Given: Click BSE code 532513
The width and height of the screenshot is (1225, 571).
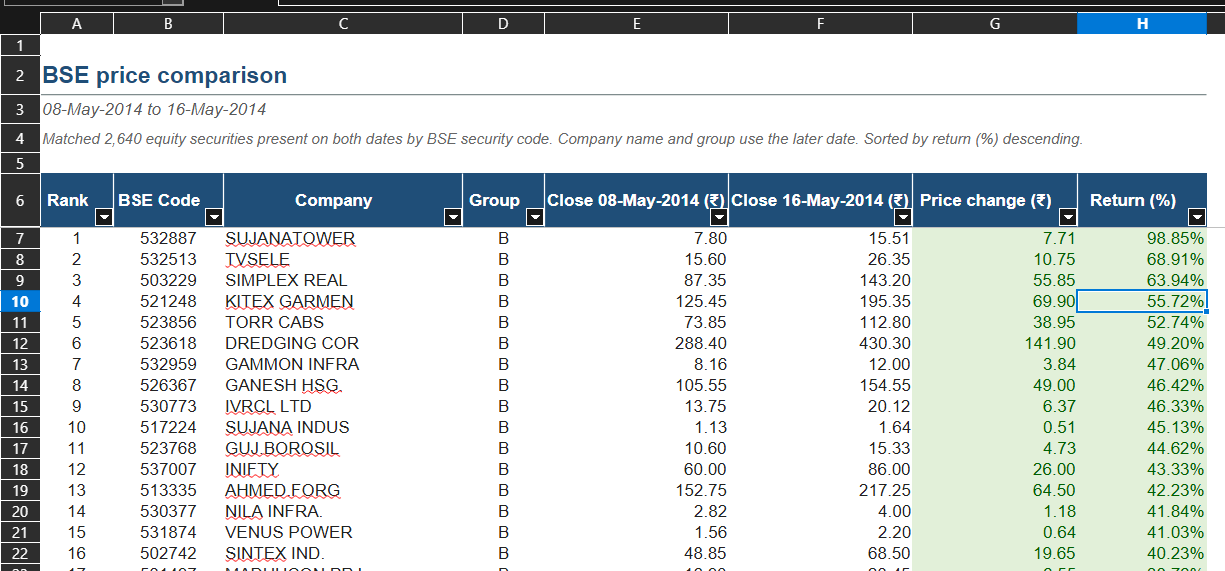Looking at the screenshot, I should pos(168,259).
